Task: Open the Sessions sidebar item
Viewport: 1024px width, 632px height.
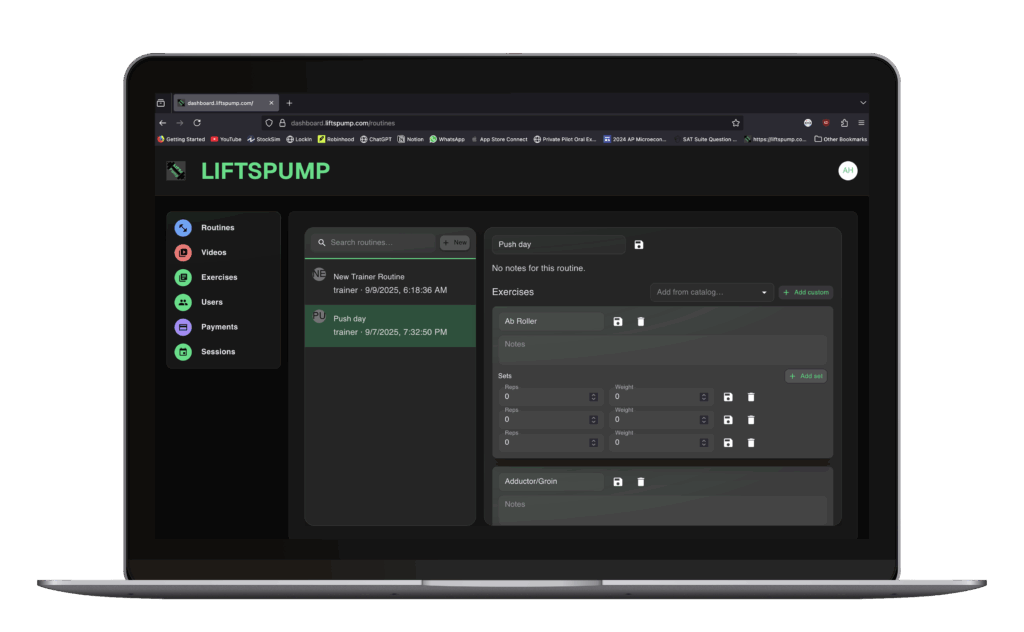Action: pyautogui.click(x=217, y=352)
